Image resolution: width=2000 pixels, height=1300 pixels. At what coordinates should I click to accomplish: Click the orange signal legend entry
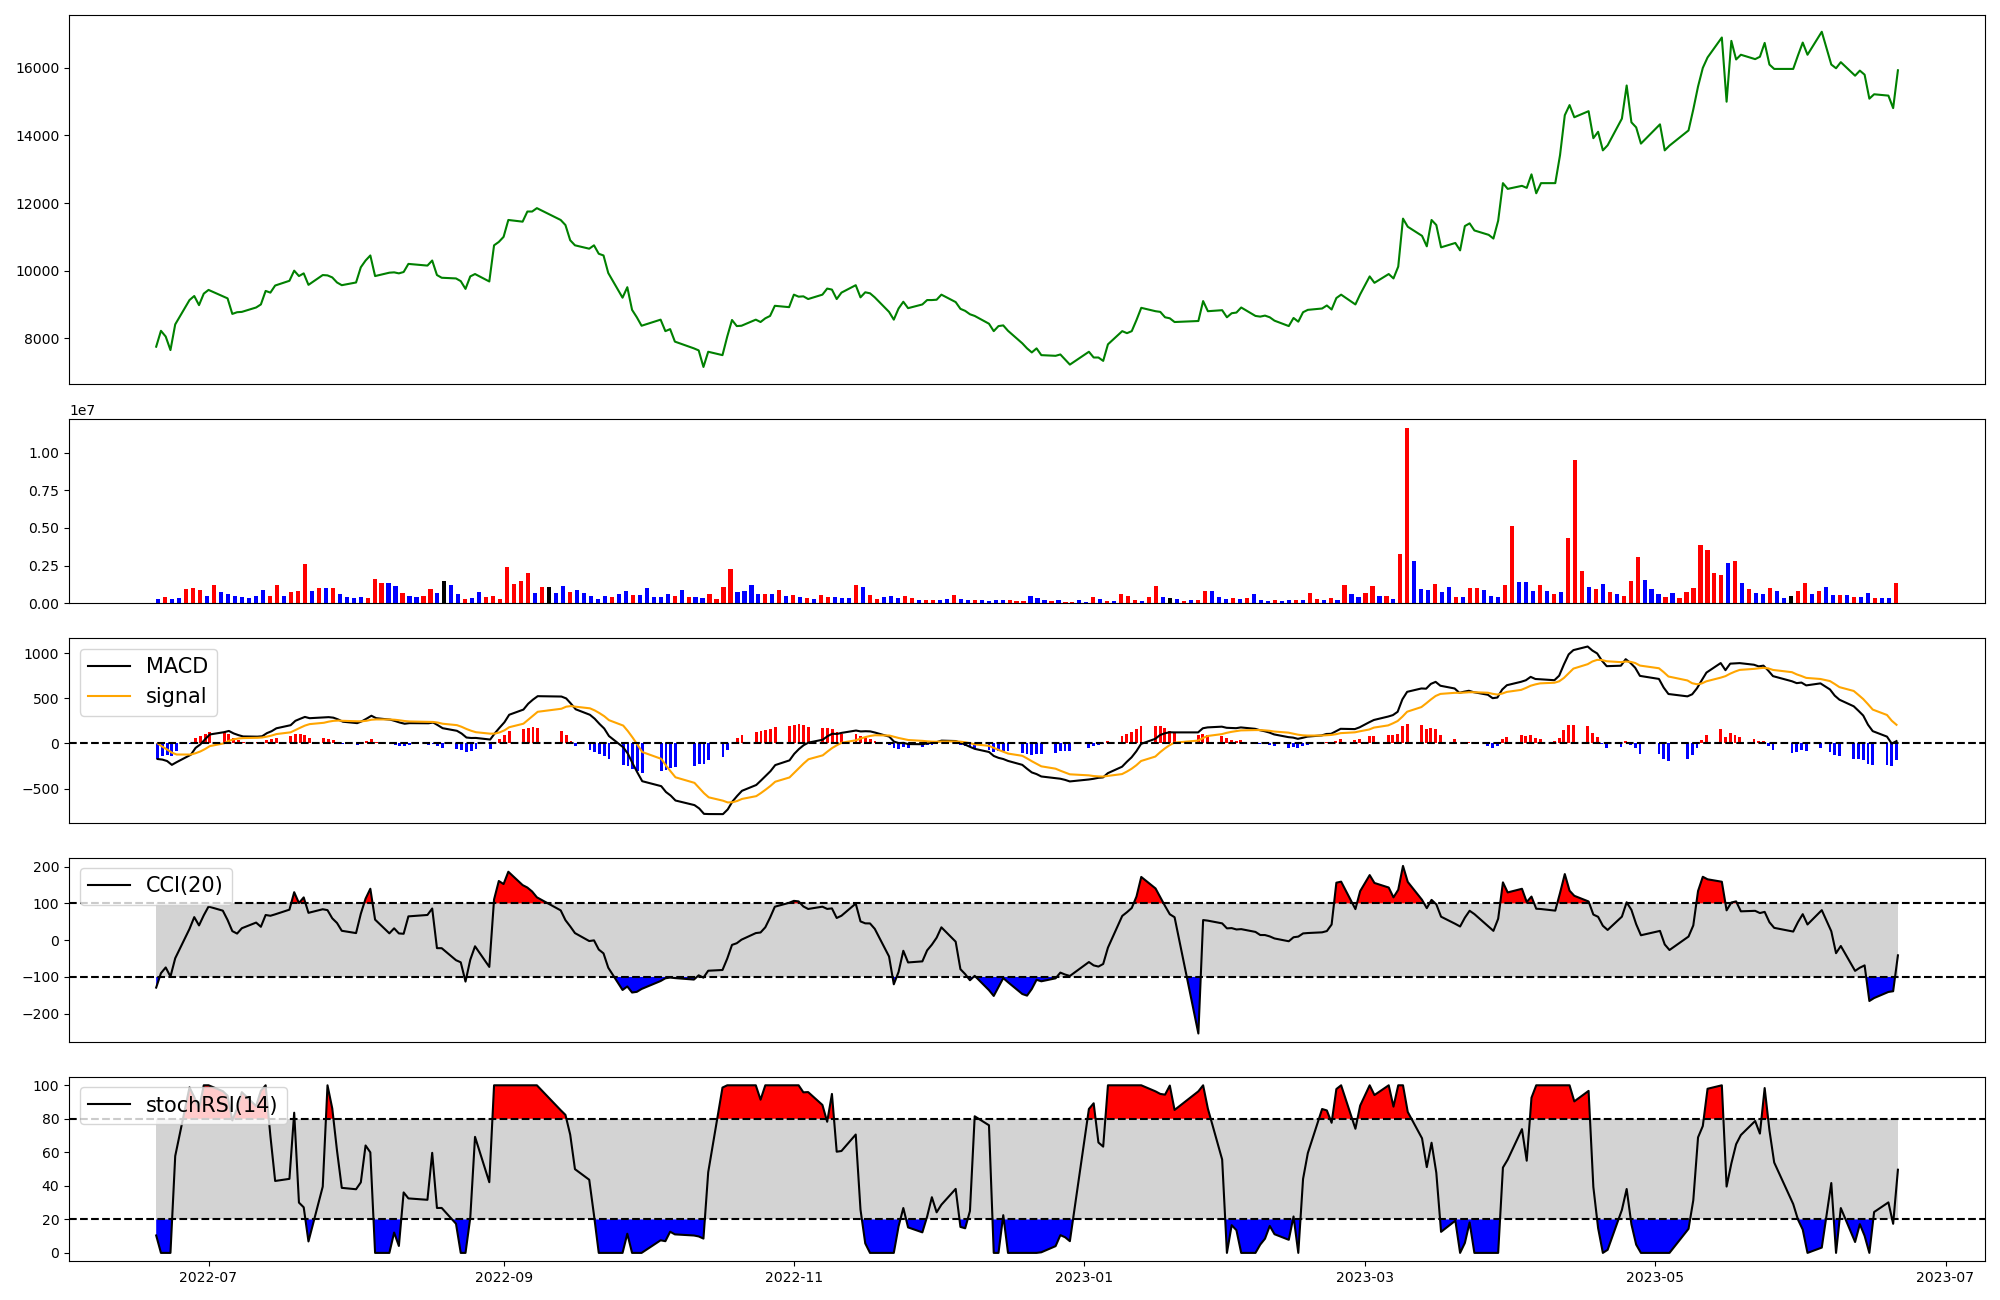(175, 696)
